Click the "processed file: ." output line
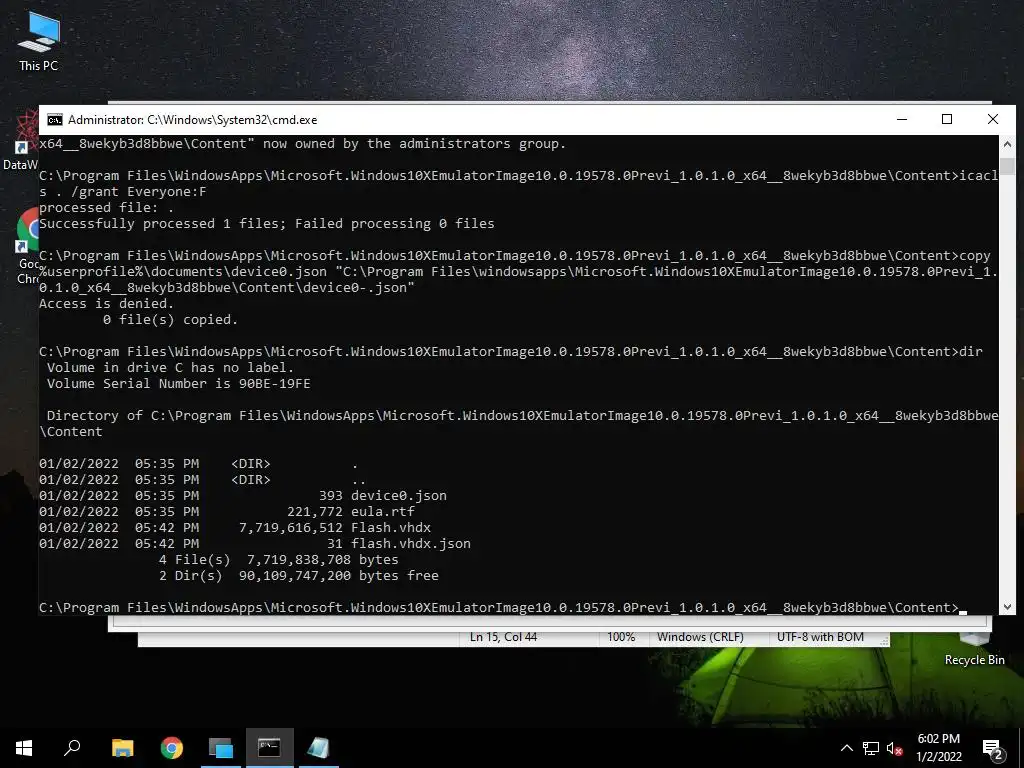The image size is (1024, 768). (106, 208)
